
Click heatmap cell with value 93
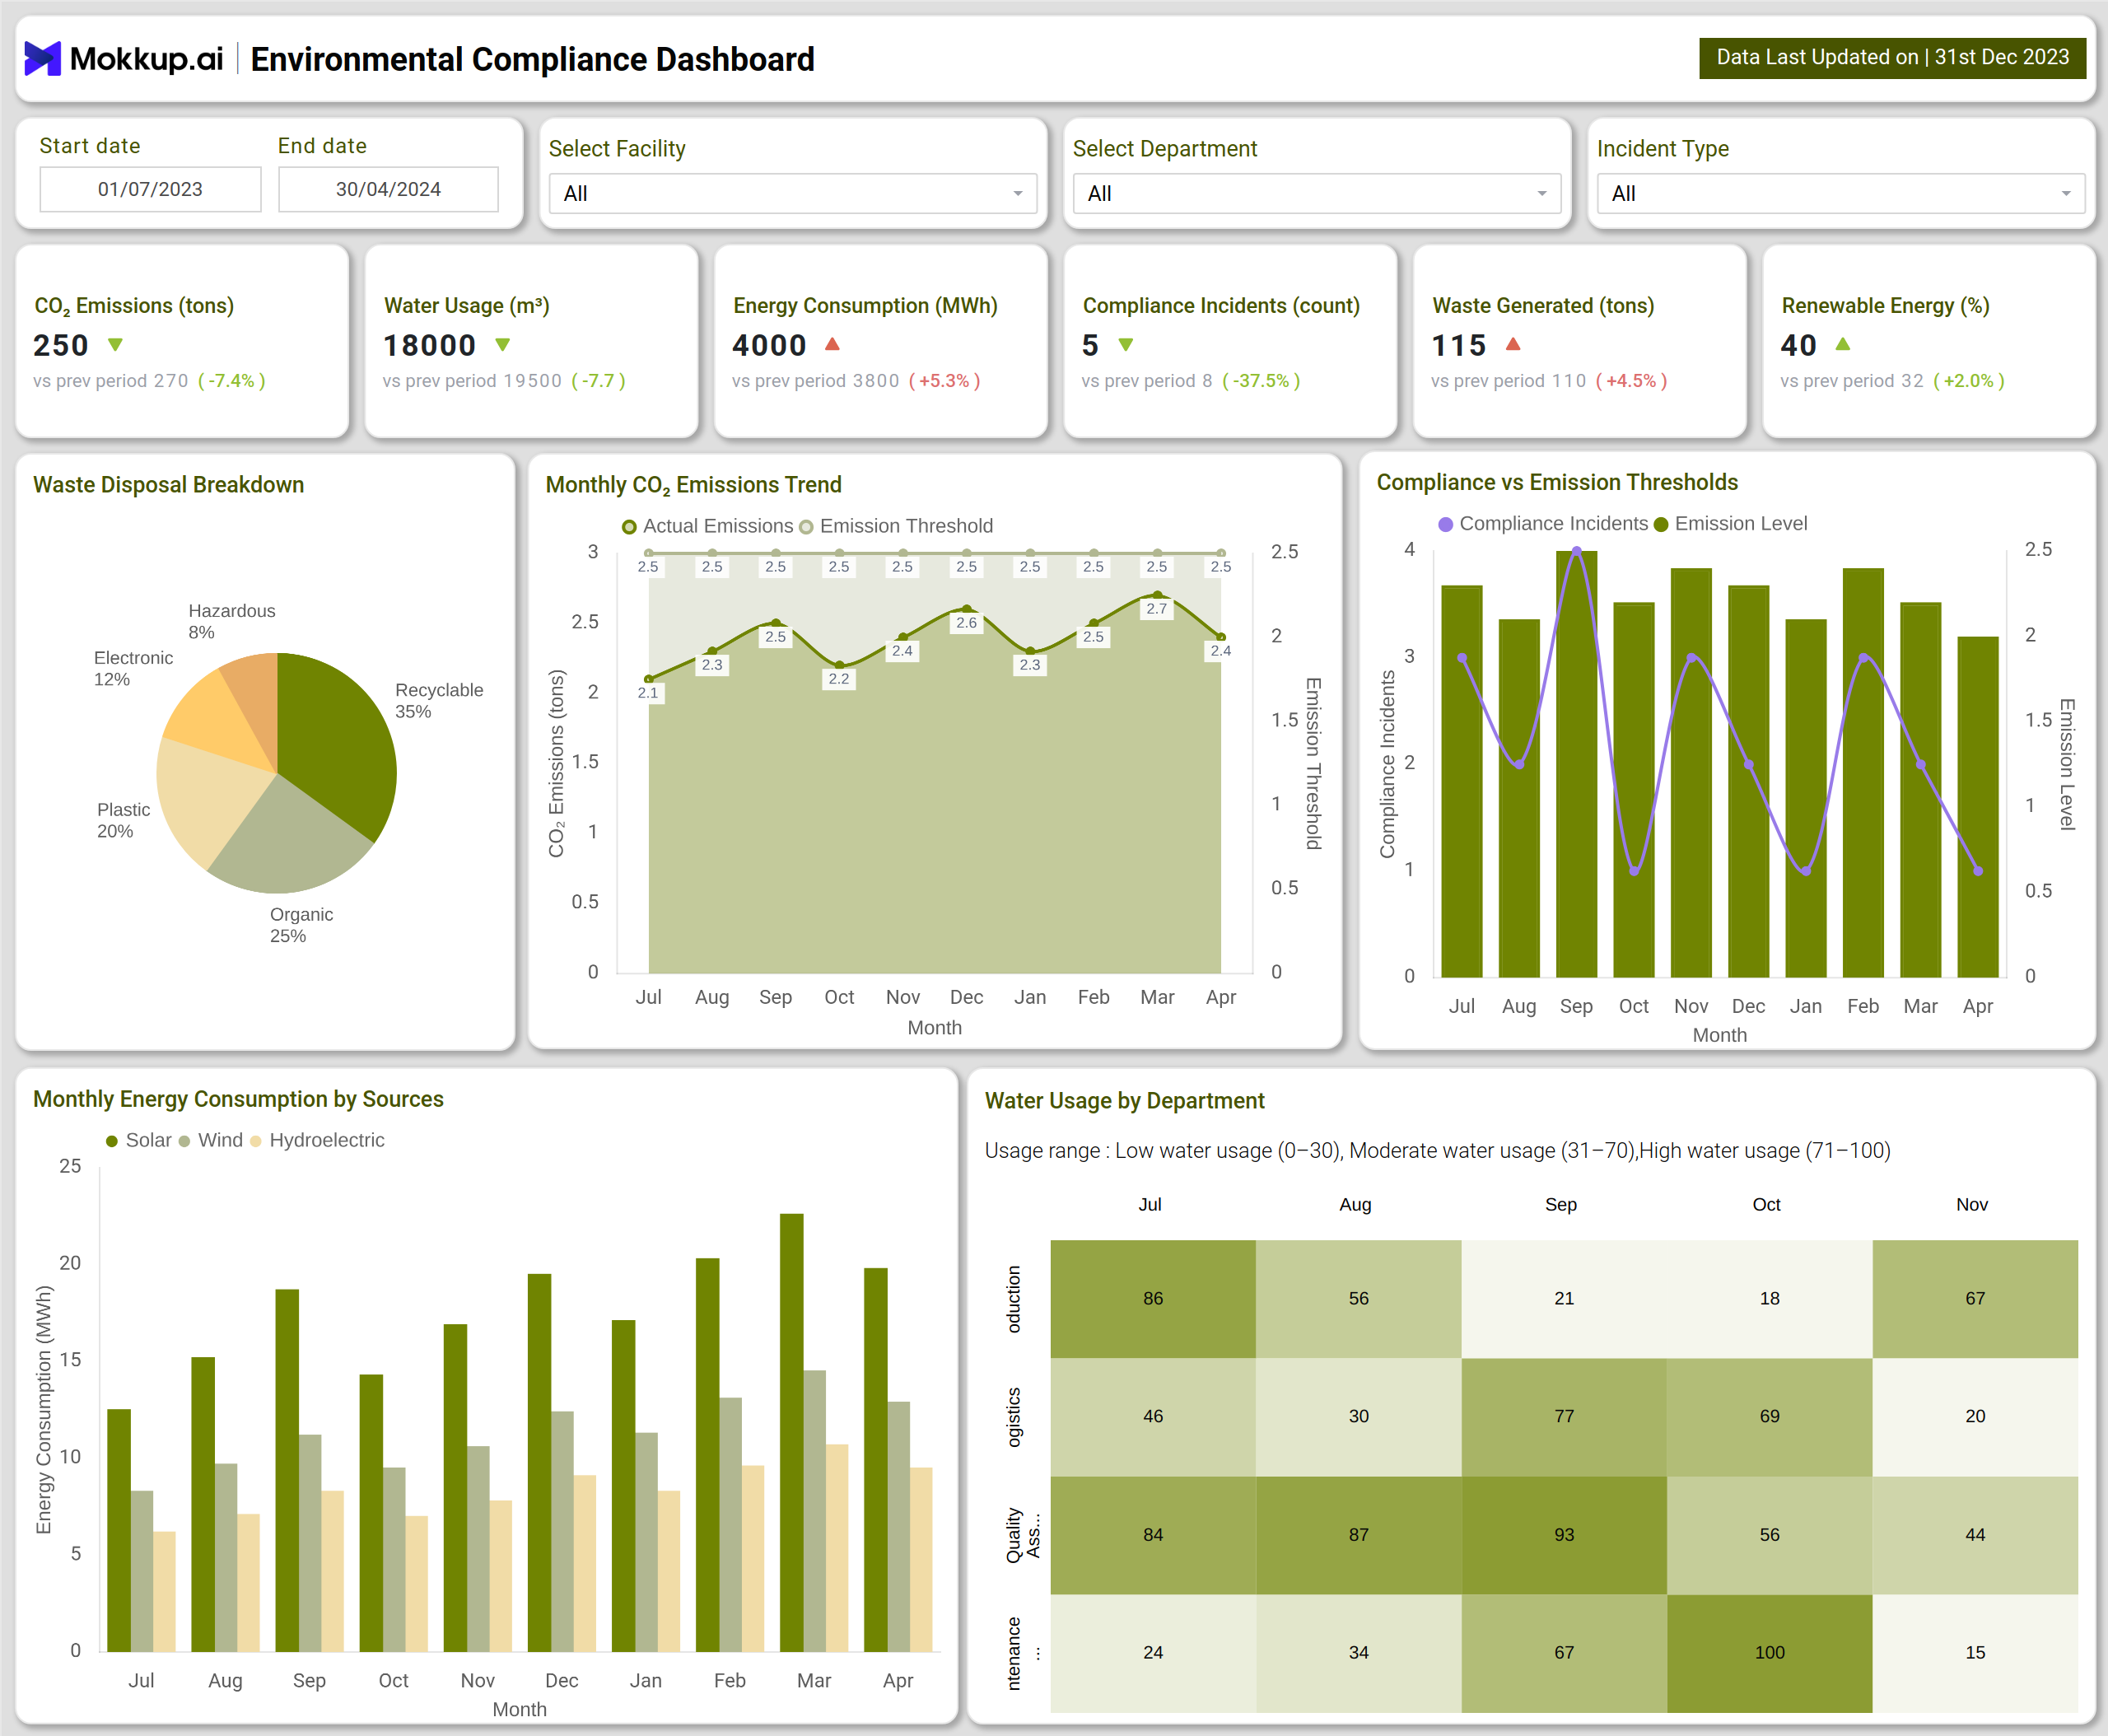pos(1564,1535)
